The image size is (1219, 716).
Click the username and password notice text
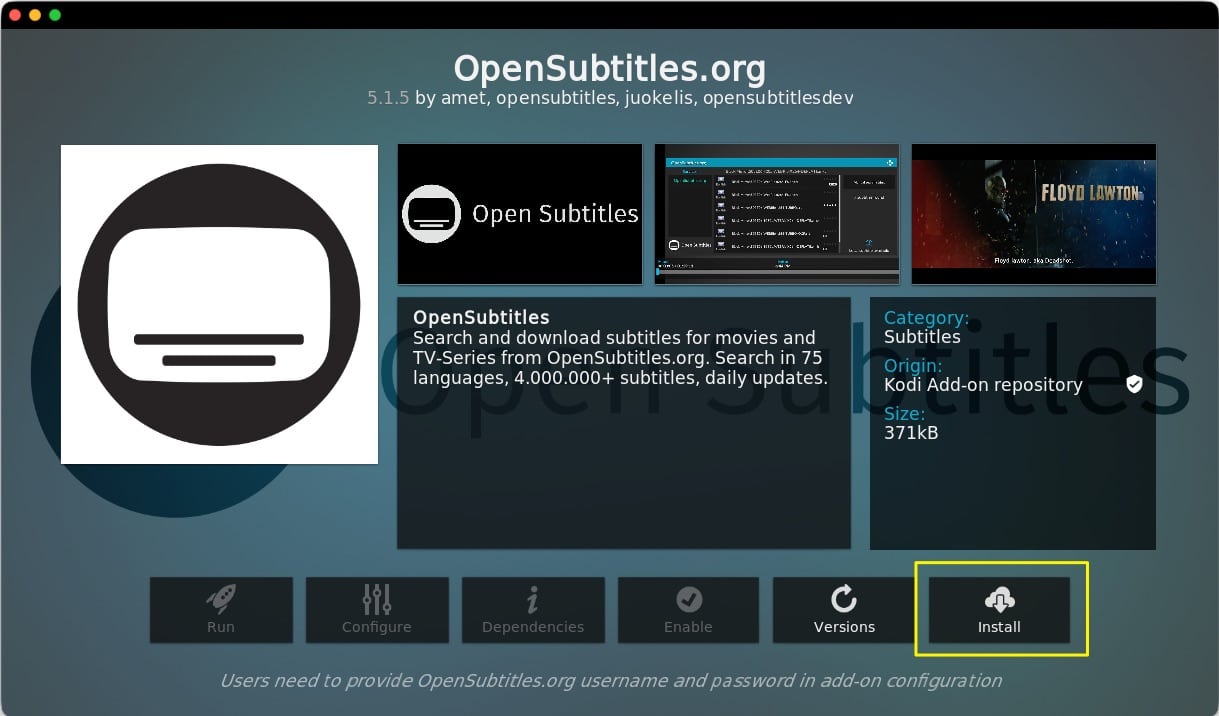tap(610, 681)
